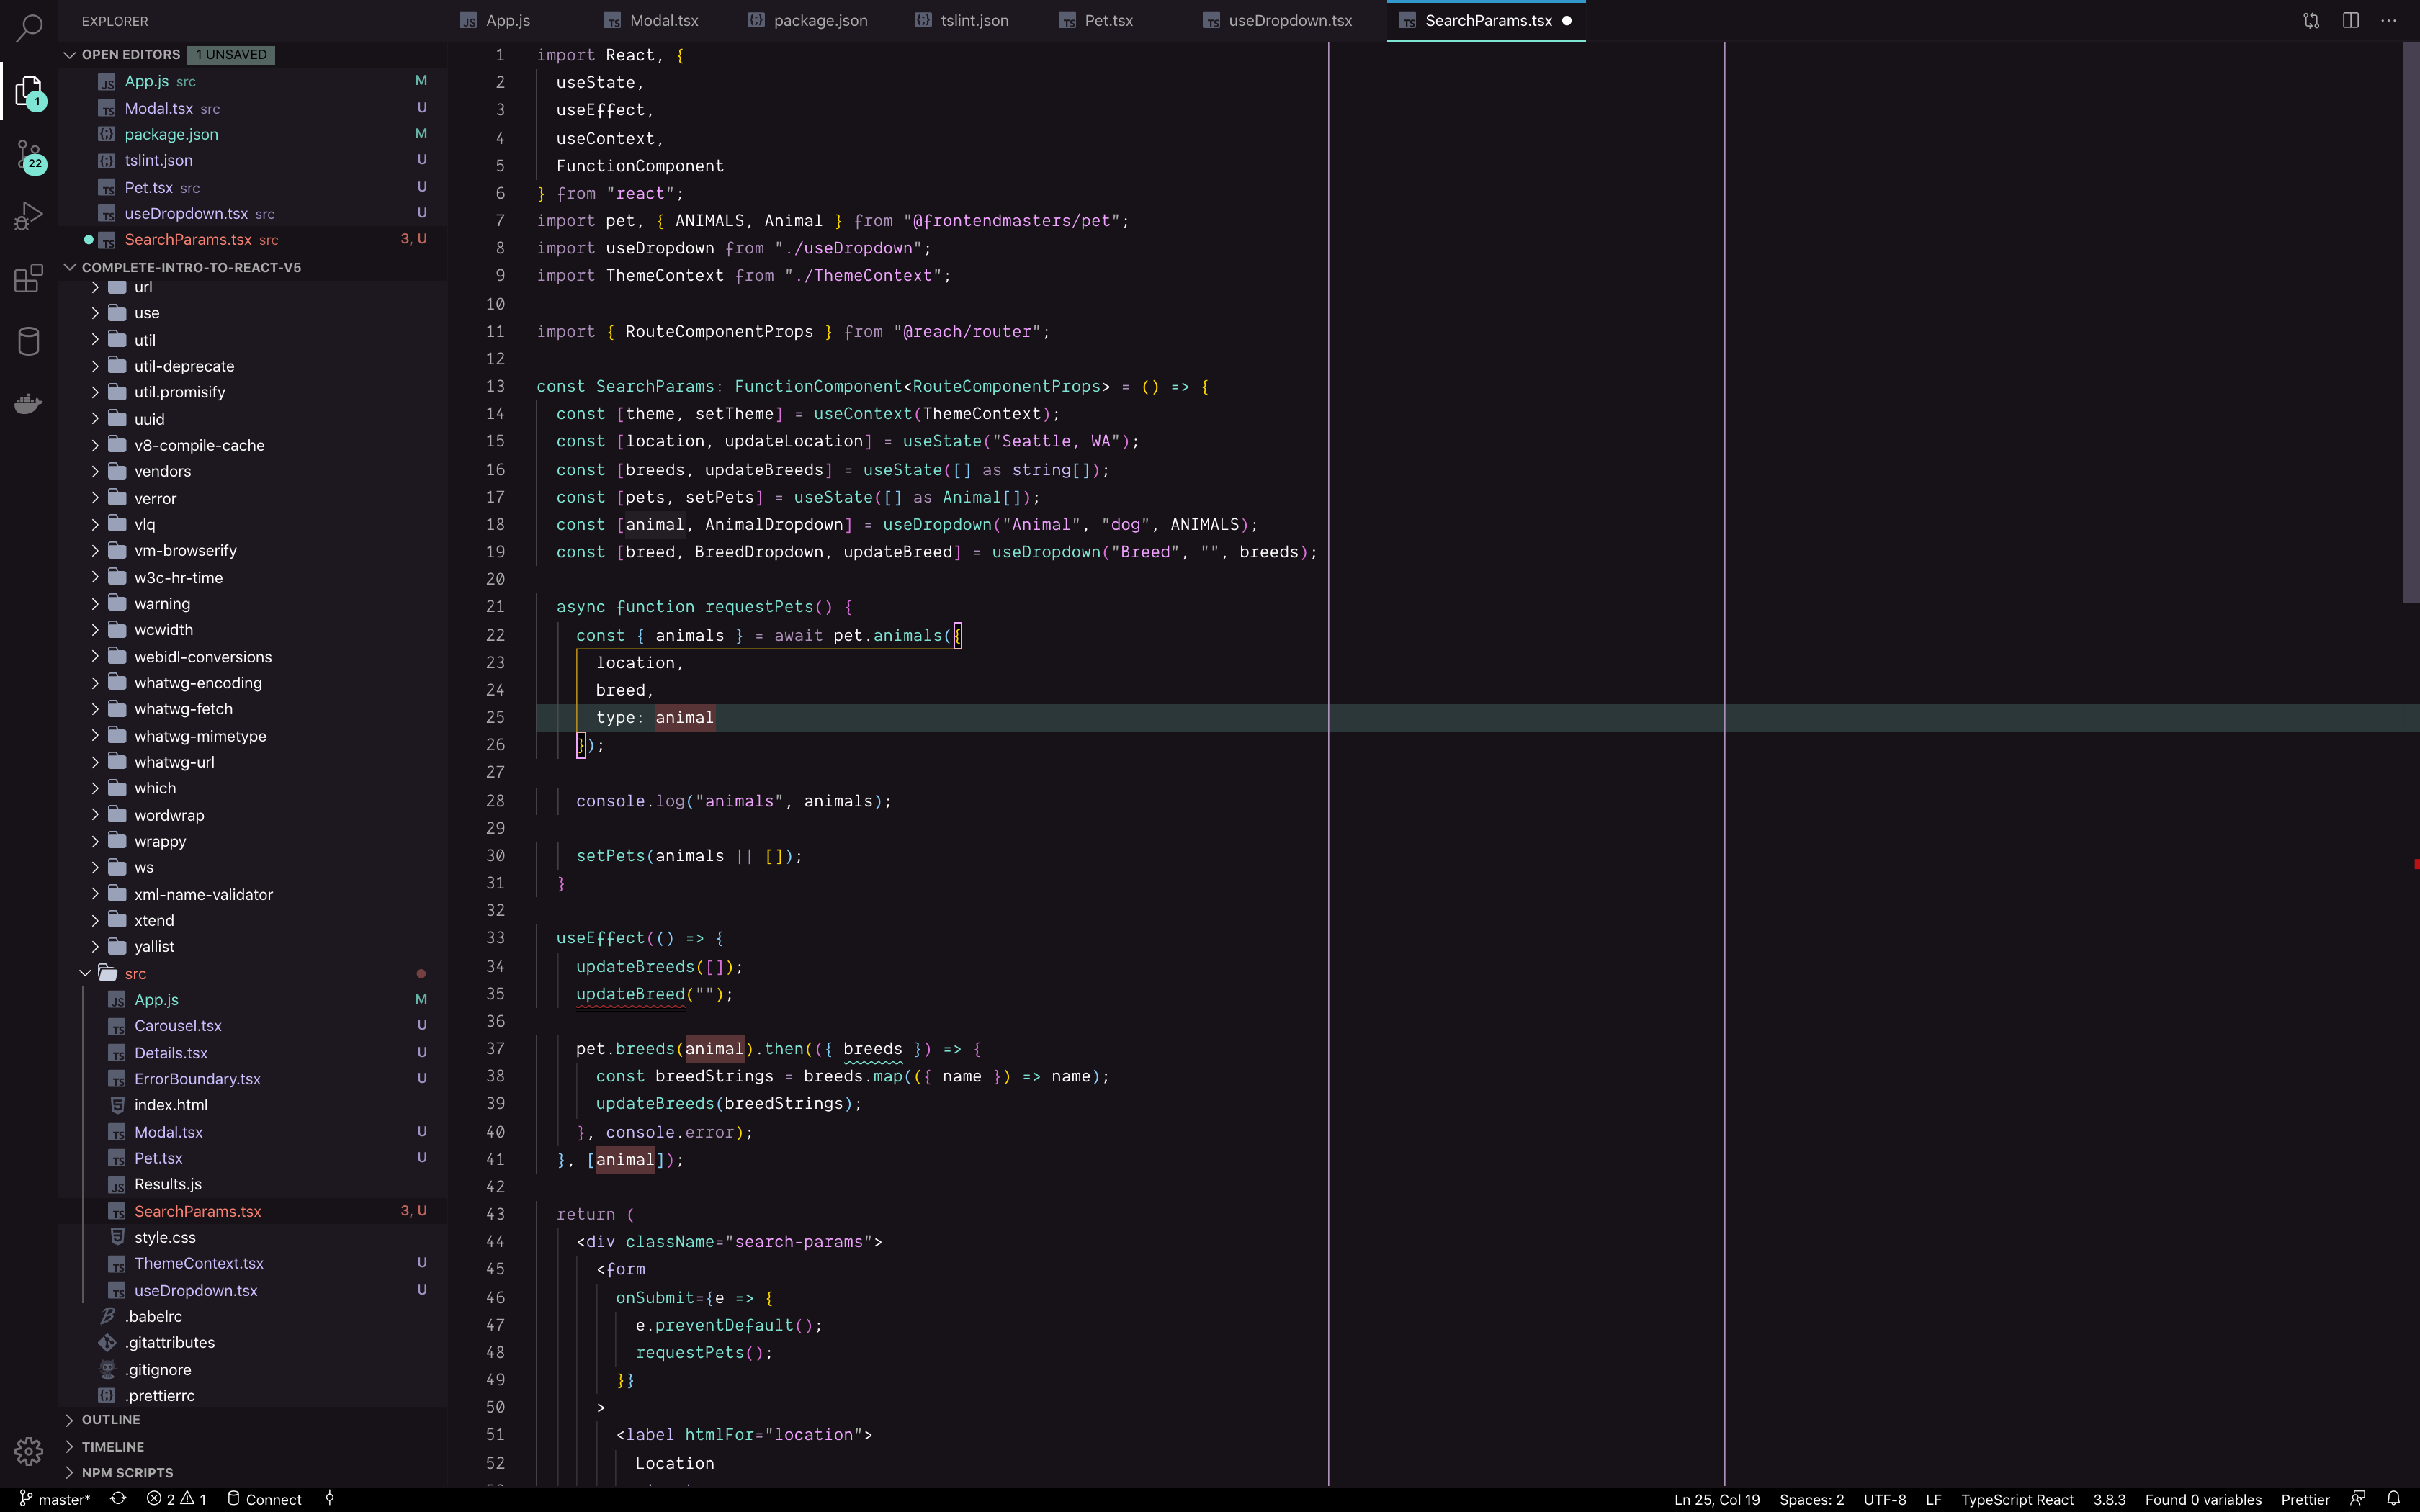
Task: Click the master branch indicator
Action: click(55, 1498)
